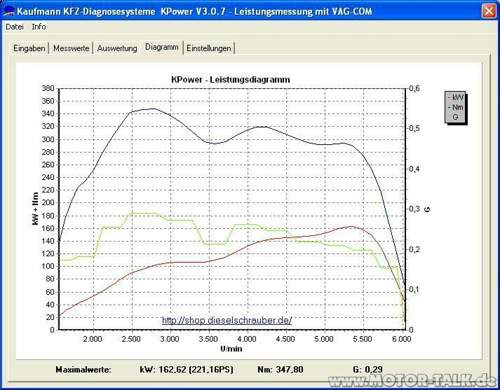Screen dimensions: 500x390
Task: Click the kW + Nm y-axis label
Action: (35, 209)
